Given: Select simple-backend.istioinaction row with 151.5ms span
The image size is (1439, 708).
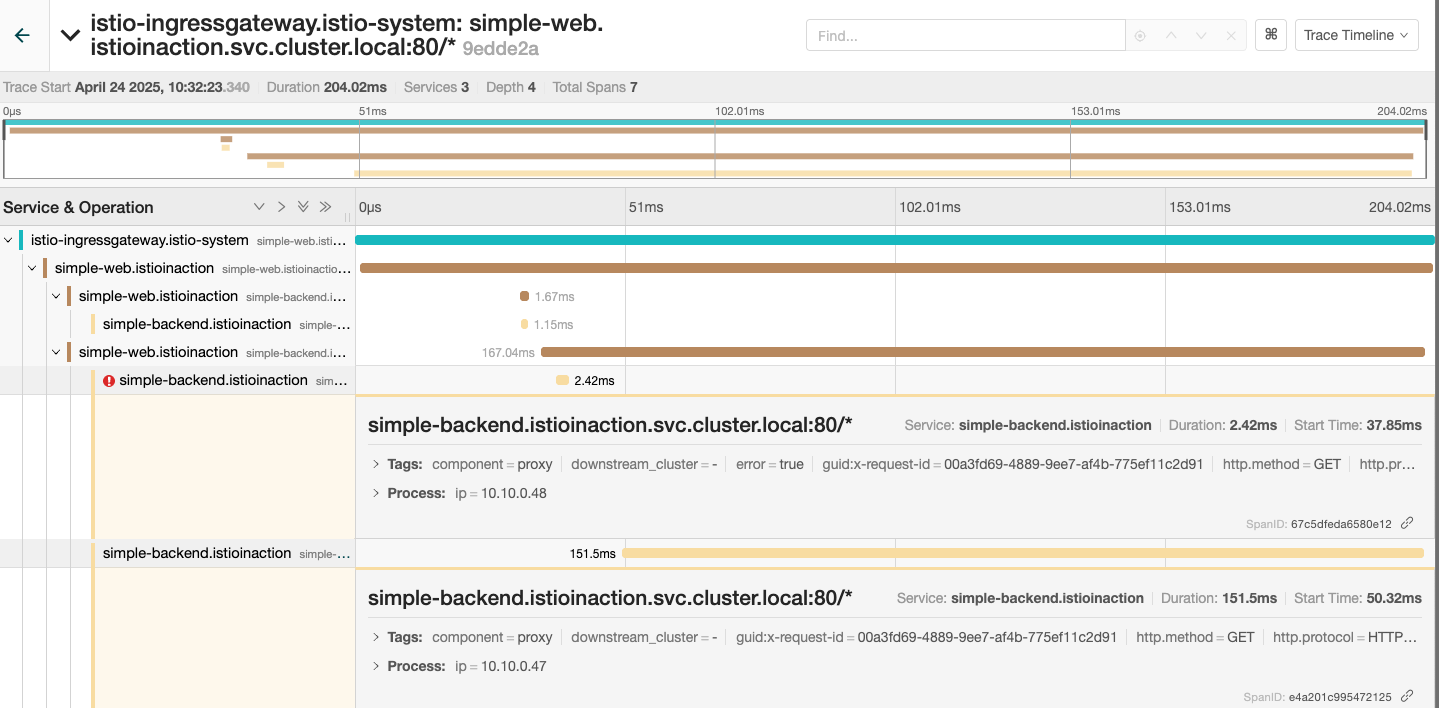Looking at the screenshot, I should [x=225, y=553].
